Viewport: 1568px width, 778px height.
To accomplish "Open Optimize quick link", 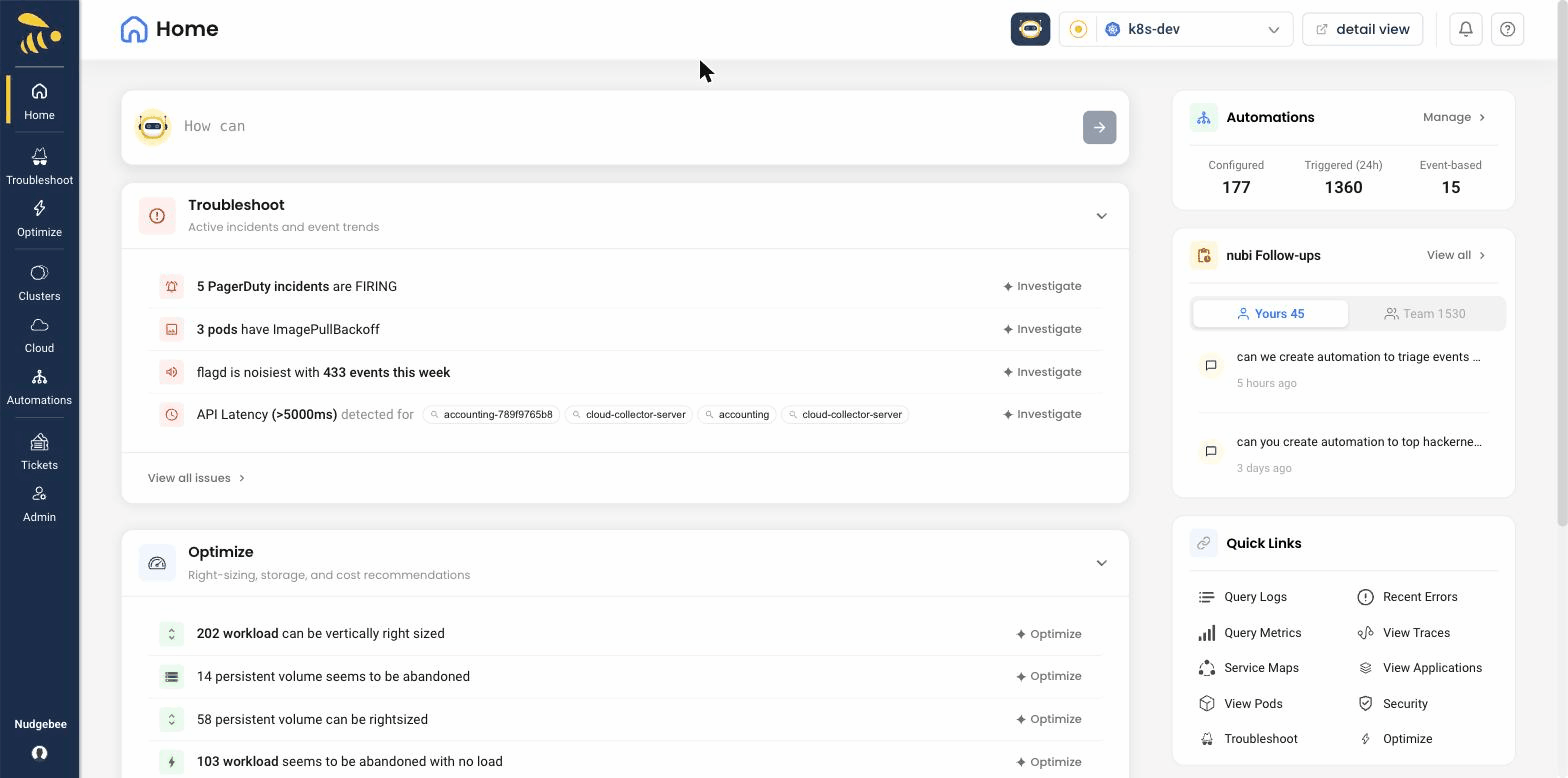I will click(1394, 739).
